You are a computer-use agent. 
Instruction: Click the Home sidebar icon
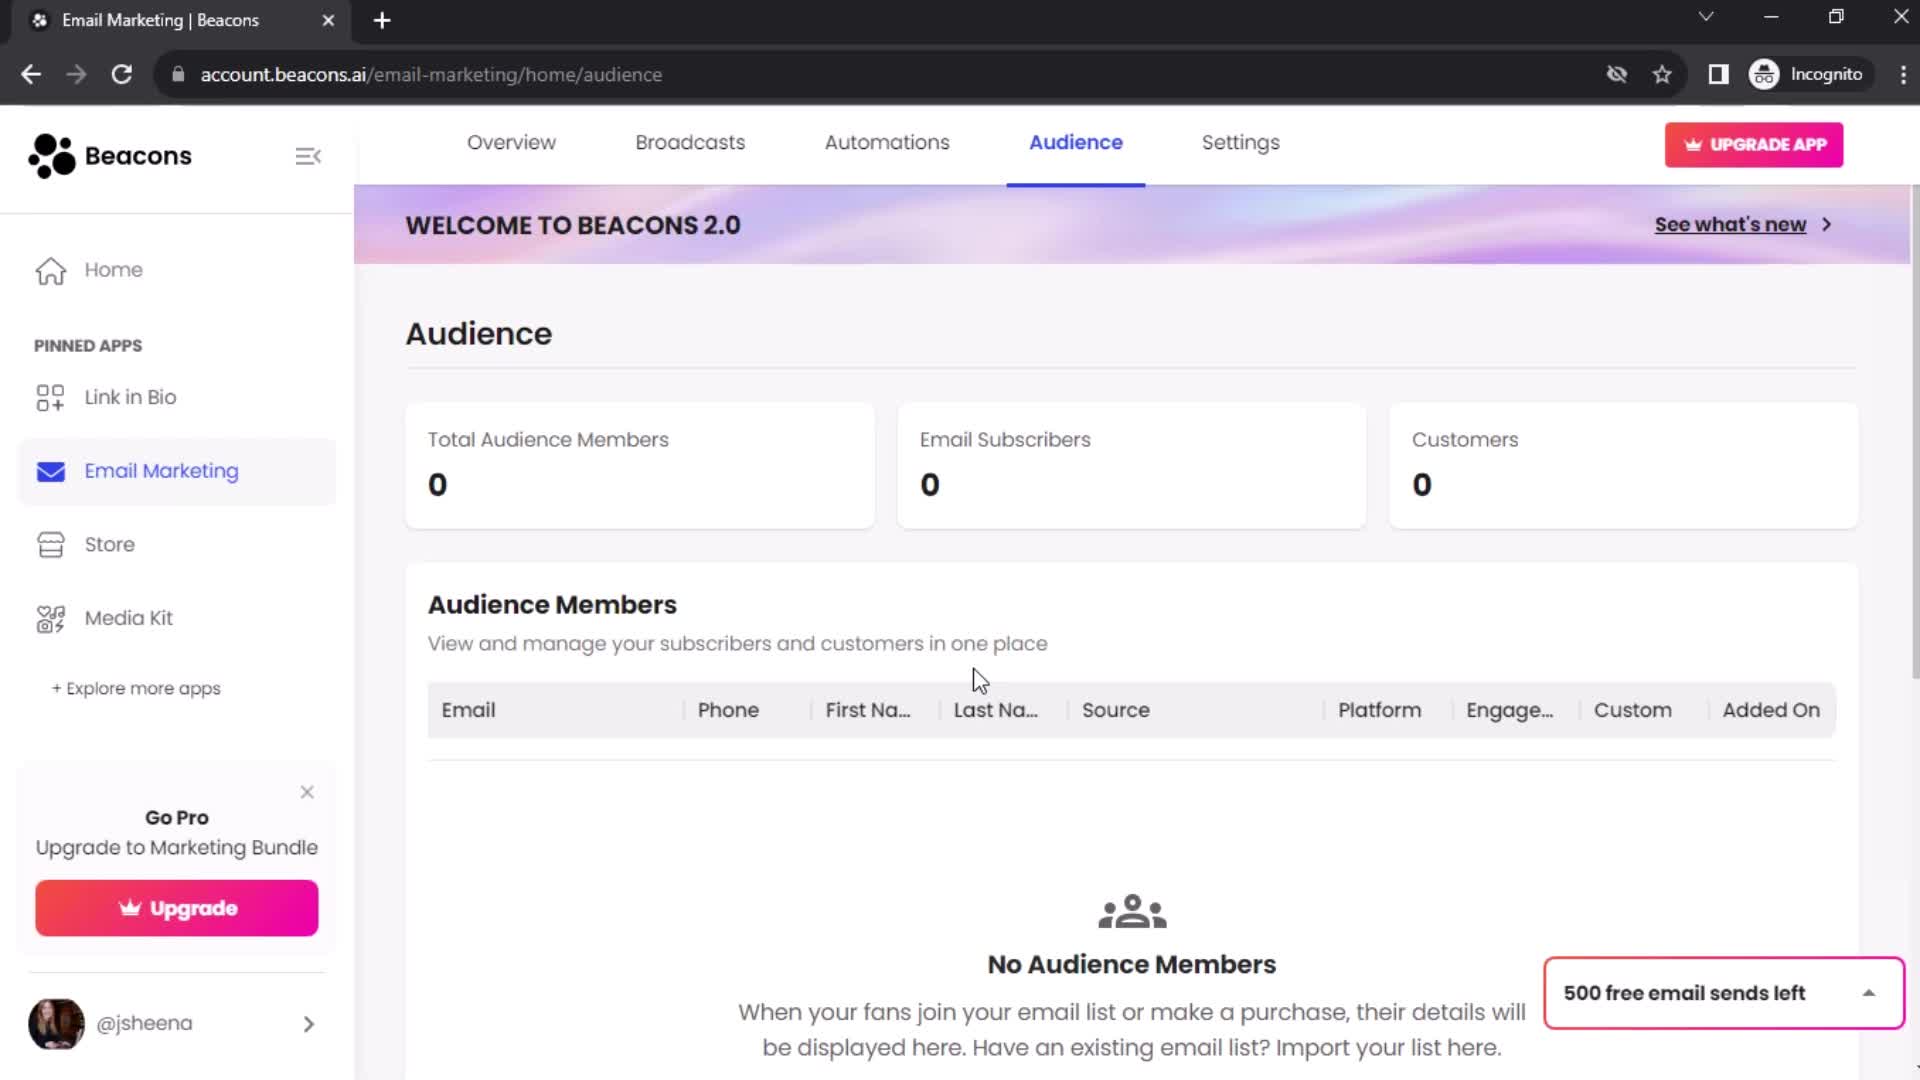pyautogui.click(x=50, y=269)
